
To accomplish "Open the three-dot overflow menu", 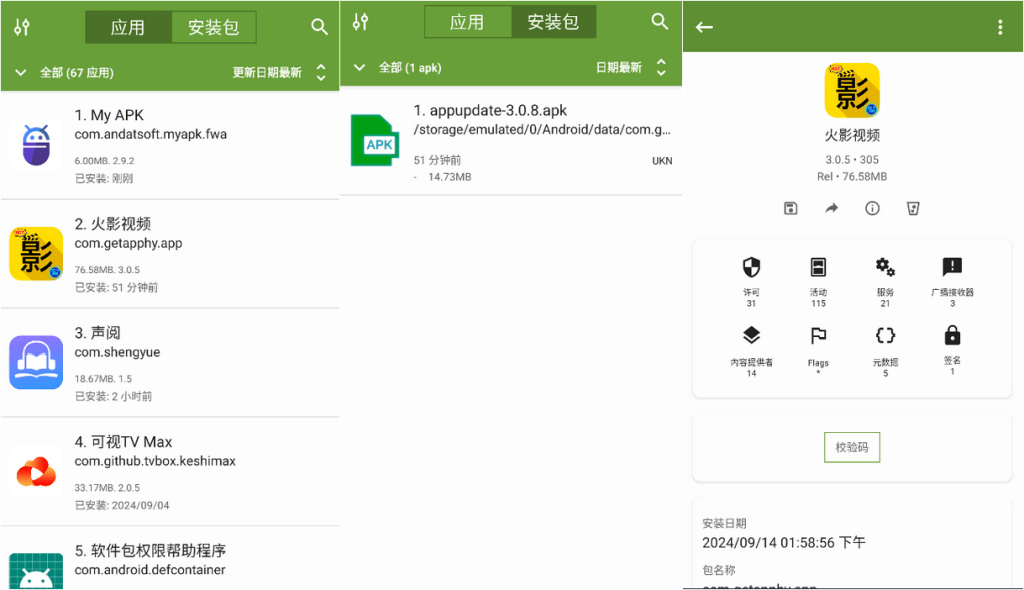I will coord(1000,27).
